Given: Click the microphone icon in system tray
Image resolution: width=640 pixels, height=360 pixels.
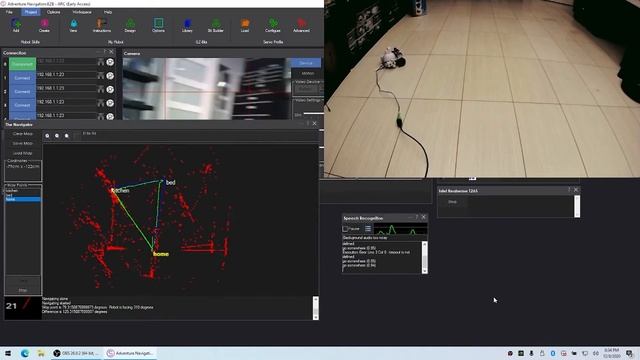Looking at the screenshot, I should pyautogui.click(x=531, y=353).
